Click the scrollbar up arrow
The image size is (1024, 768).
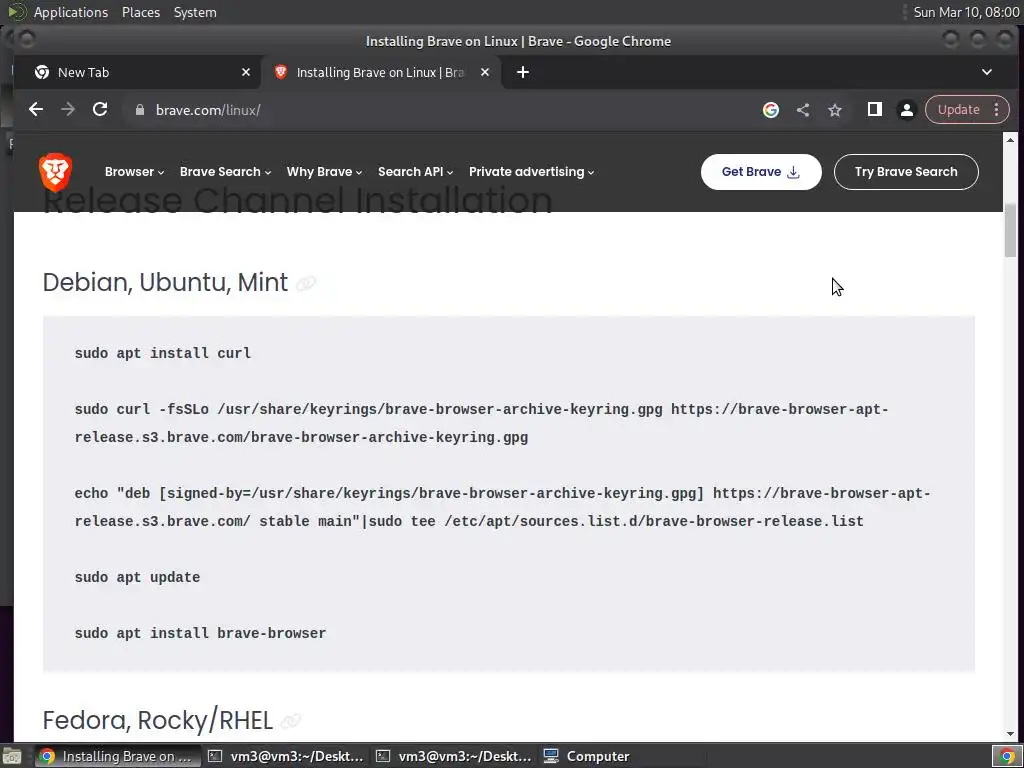point(1010,140)
